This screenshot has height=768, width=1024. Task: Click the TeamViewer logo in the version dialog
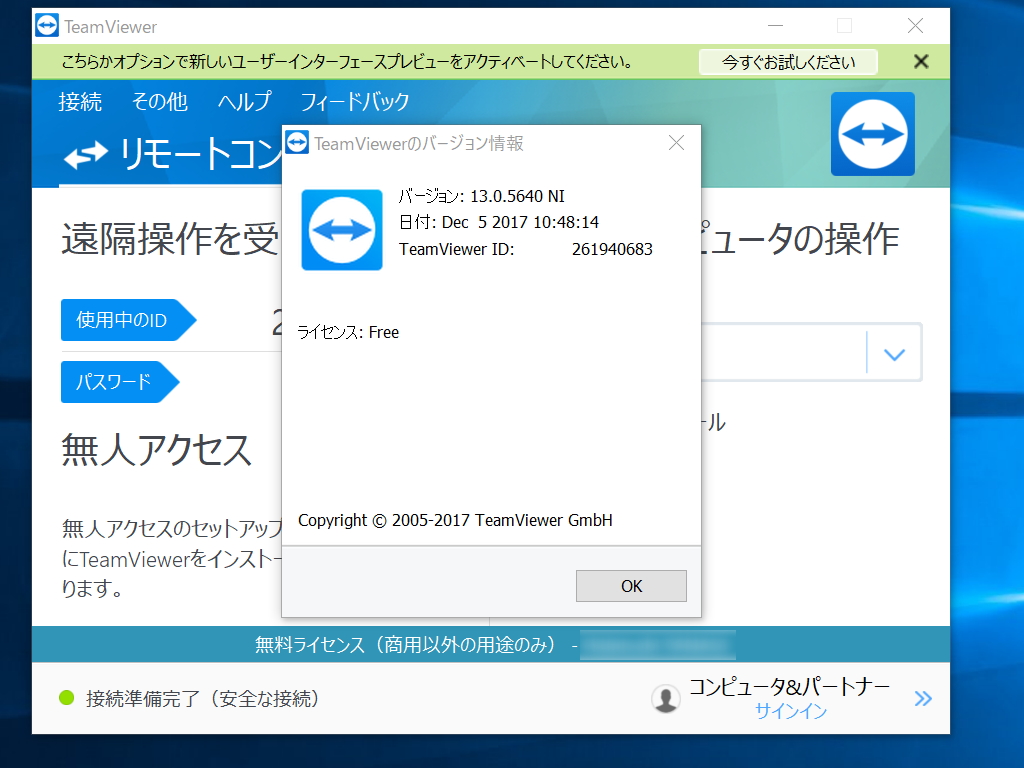click(x=341, y=231)
